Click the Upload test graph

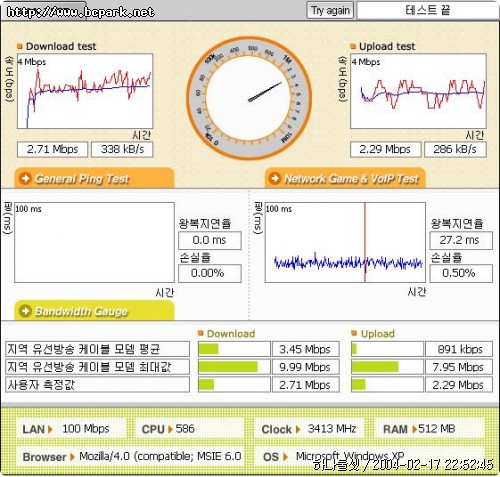[418, 91]
